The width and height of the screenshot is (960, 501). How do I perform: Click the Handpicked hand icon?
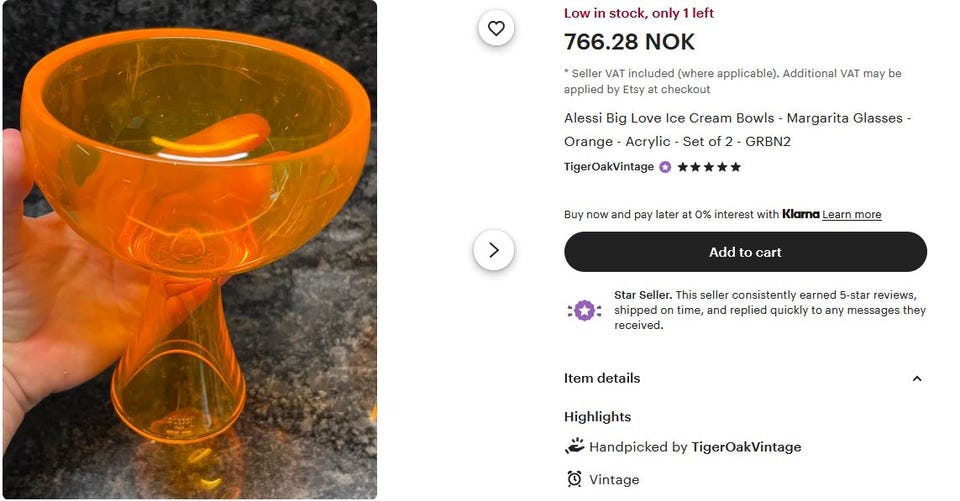click(574, 447)
